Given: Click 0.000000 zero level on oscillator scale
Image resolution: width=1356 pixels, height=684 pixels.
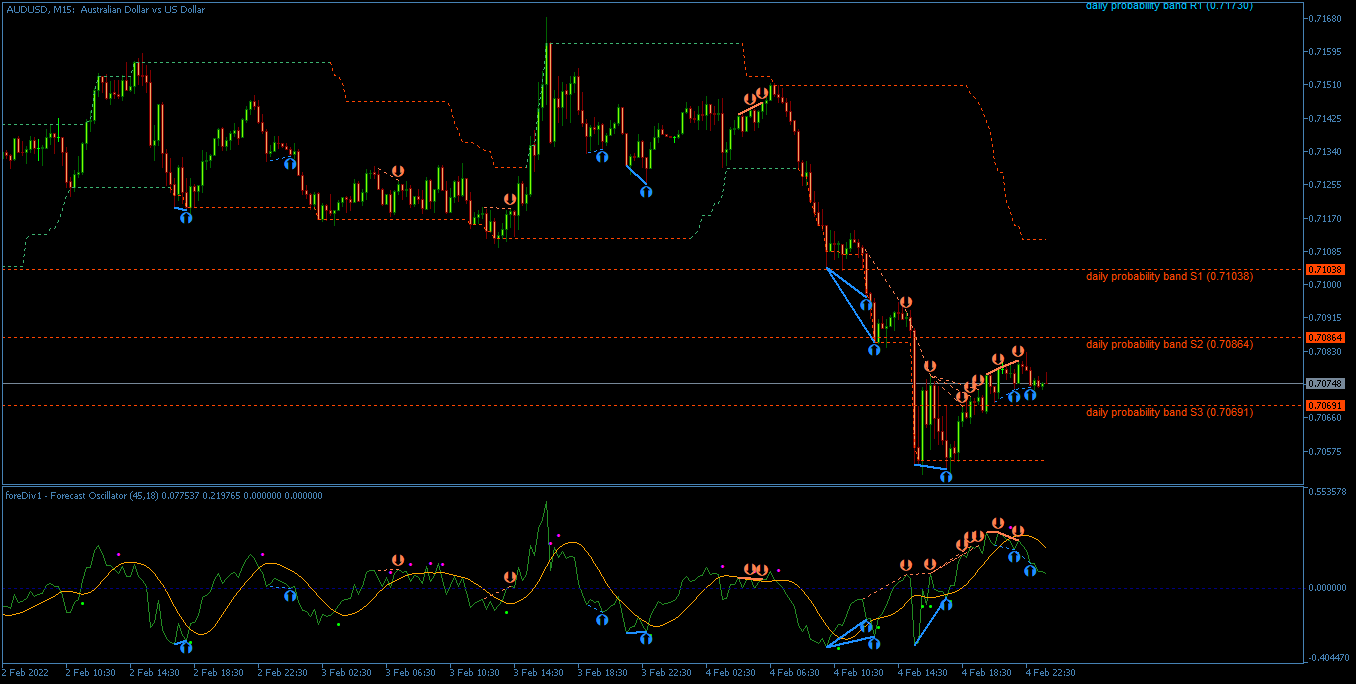Looking at the screenshot, I should click(1328, 588).
